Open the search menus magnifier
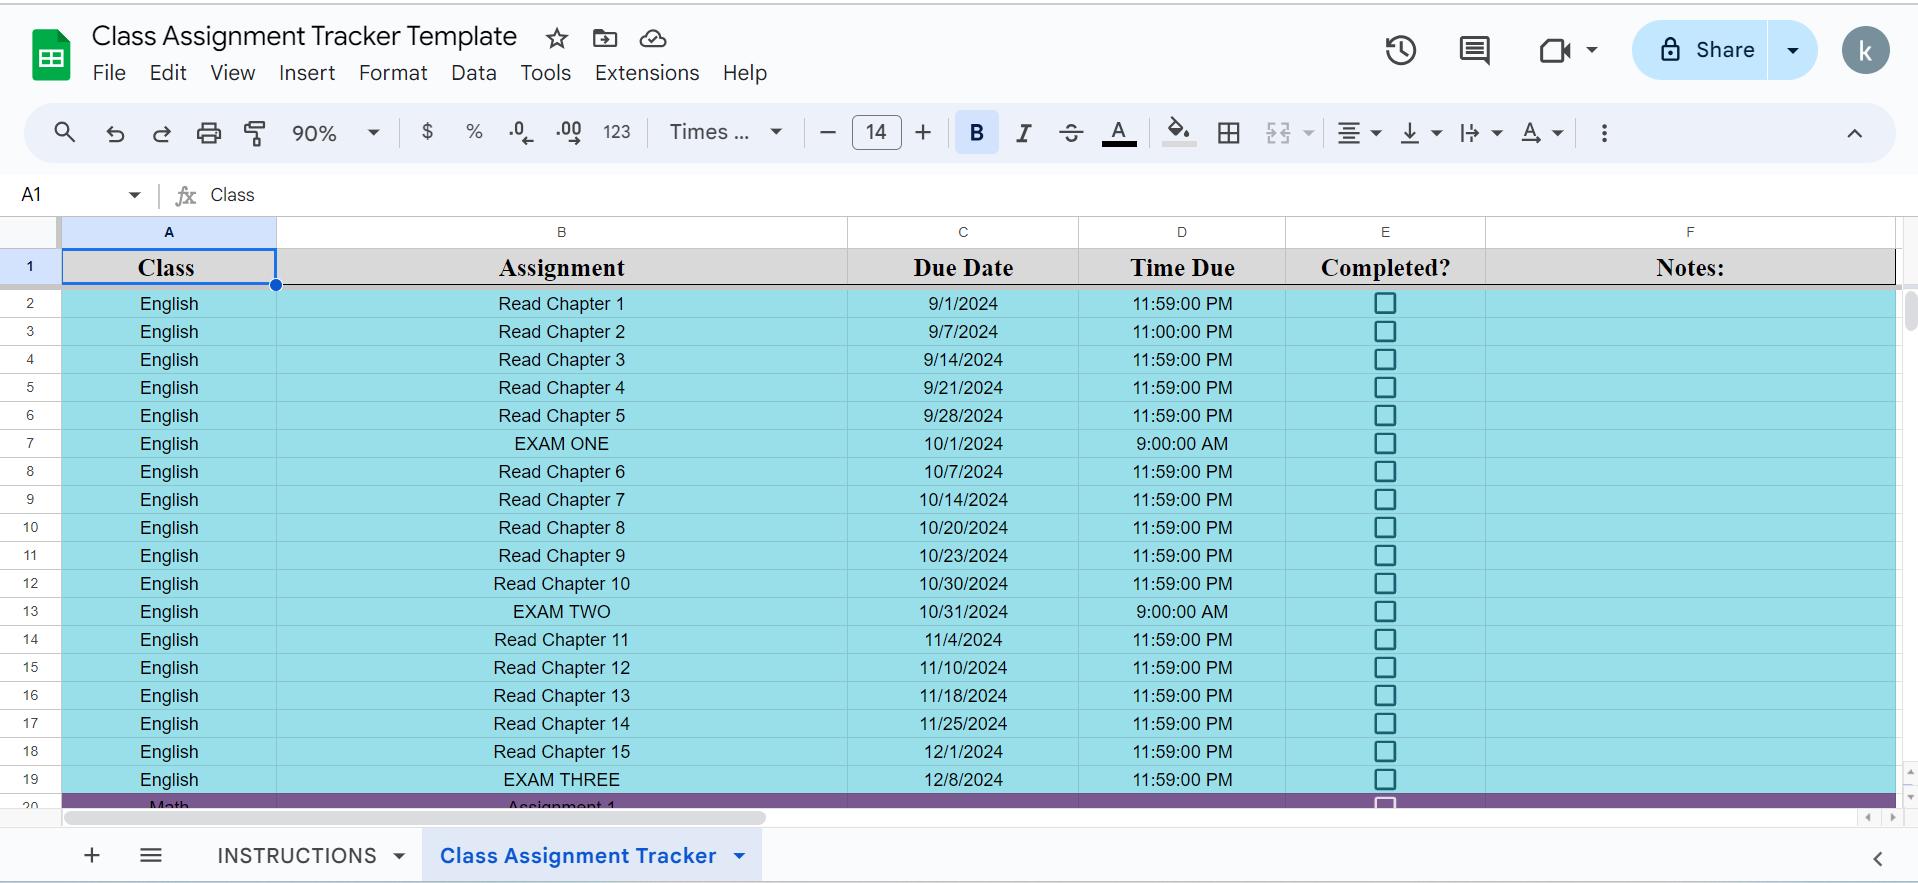 65,133
